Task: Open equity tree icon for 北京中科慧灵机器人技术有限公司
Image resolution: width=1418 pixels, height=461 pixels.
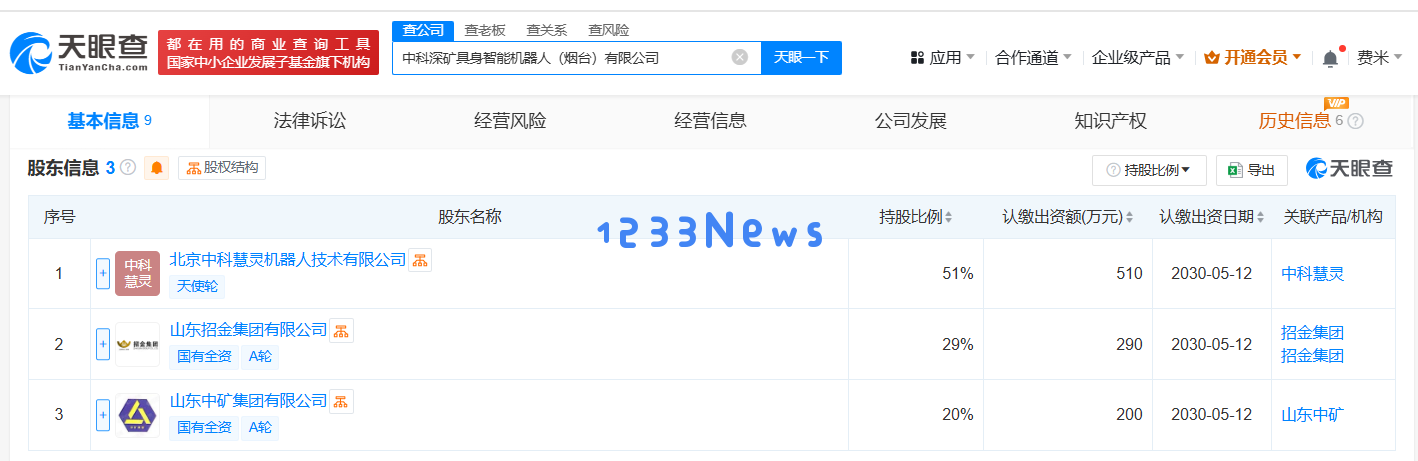Action: (x=420, y=260)
